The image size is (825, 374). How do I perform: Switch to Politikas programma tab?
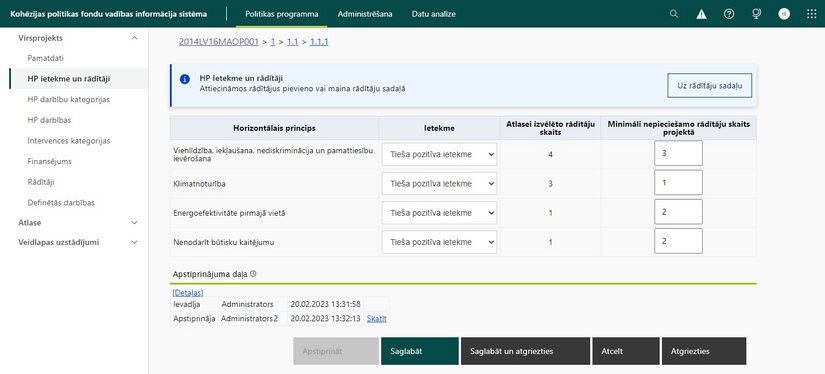[281, 14]
